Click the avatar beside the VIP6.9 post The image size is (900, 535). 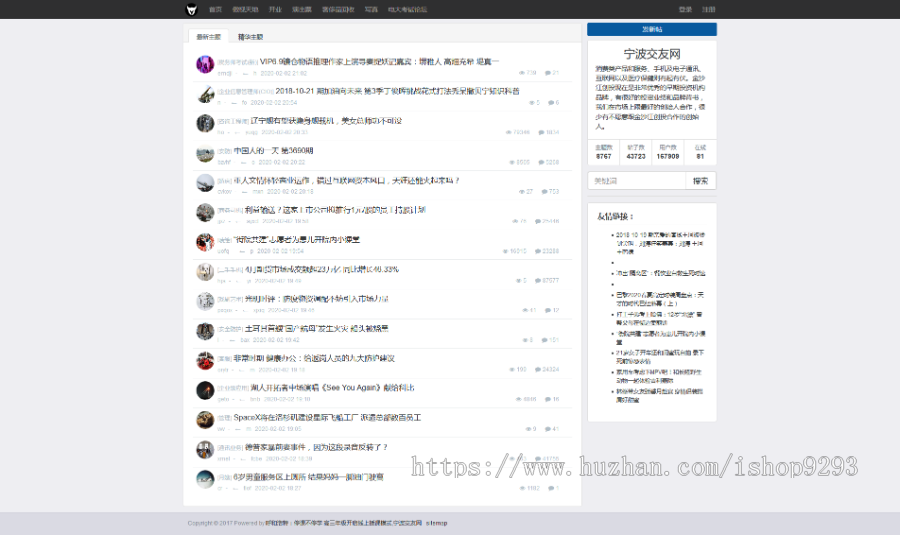205,64
